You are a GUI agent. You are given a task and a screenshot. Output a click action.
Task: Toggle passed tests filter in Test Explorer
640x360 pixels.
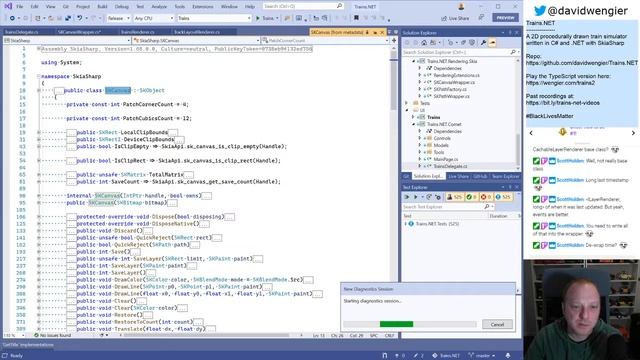point(471,197)
